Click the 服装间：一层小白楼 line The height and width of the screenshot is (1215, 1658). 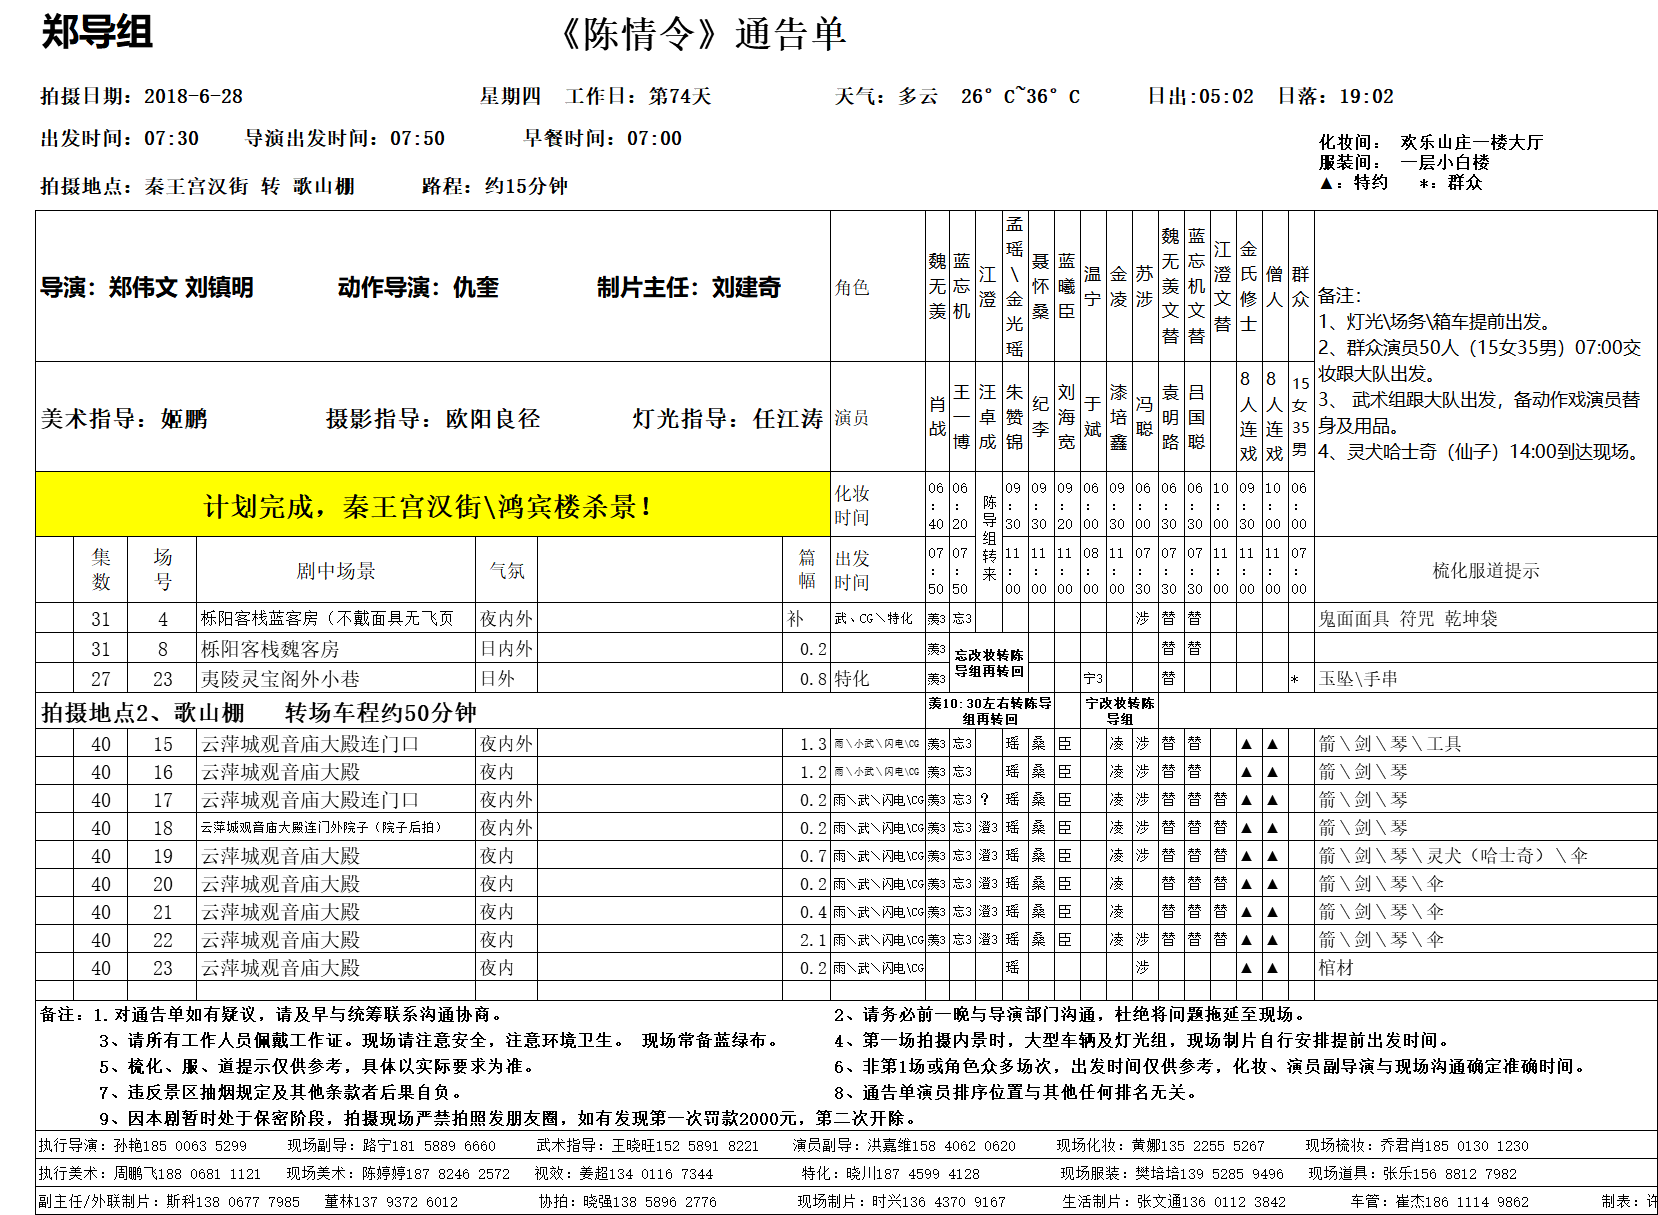1404,162
